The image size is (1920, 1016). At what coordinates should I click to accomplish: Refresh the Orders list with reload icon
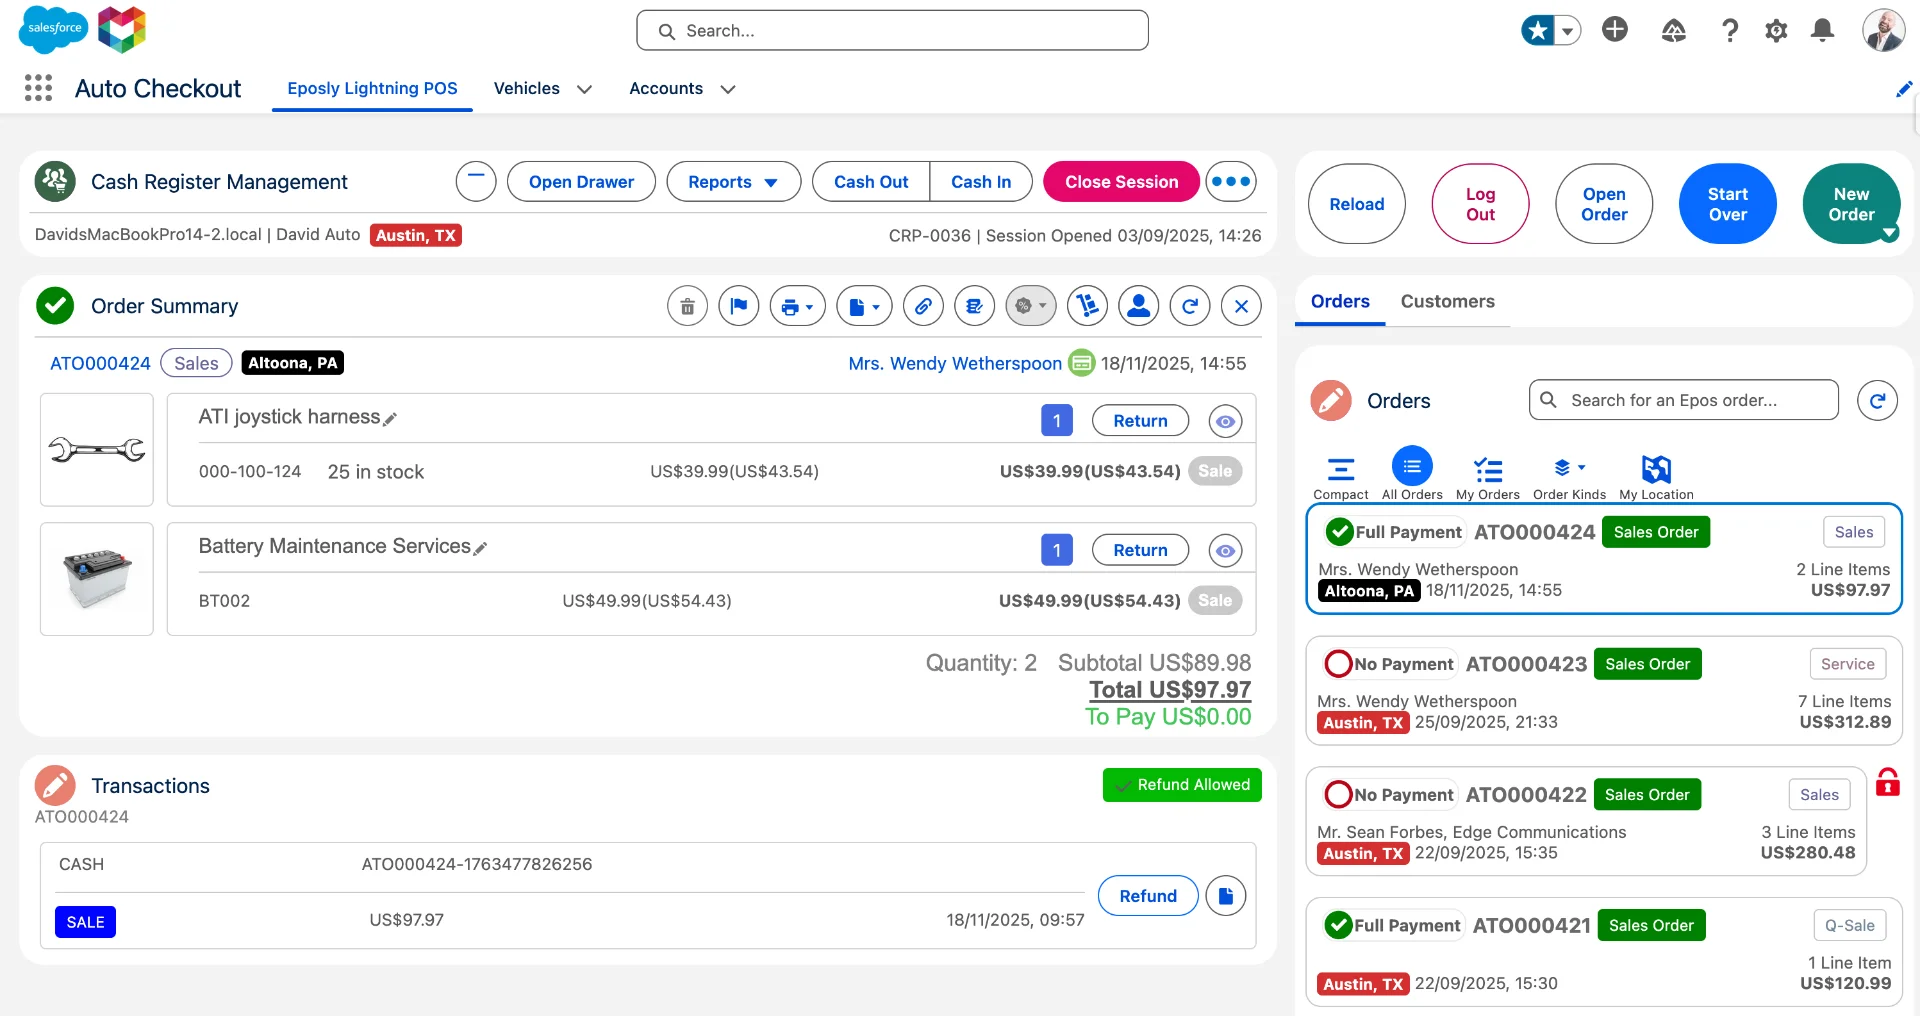click(1876, 401)
